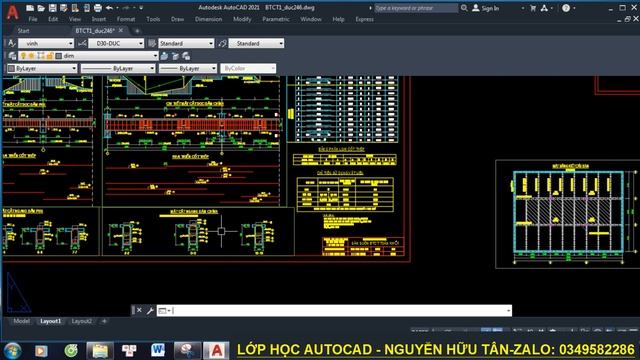Image resolution: width=640 pixels, height=360 pixels.
Task: Open the Edit menu
Action: 53,19
